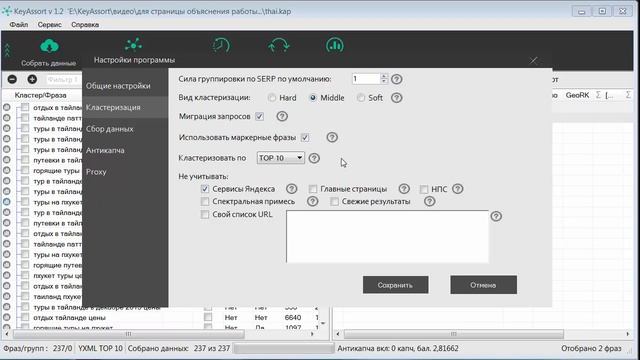Image resolution: width=640 pixels, height=360 pixels.
Task: Open help next to TOP 10 dropdown
Action: coord(314,158)
